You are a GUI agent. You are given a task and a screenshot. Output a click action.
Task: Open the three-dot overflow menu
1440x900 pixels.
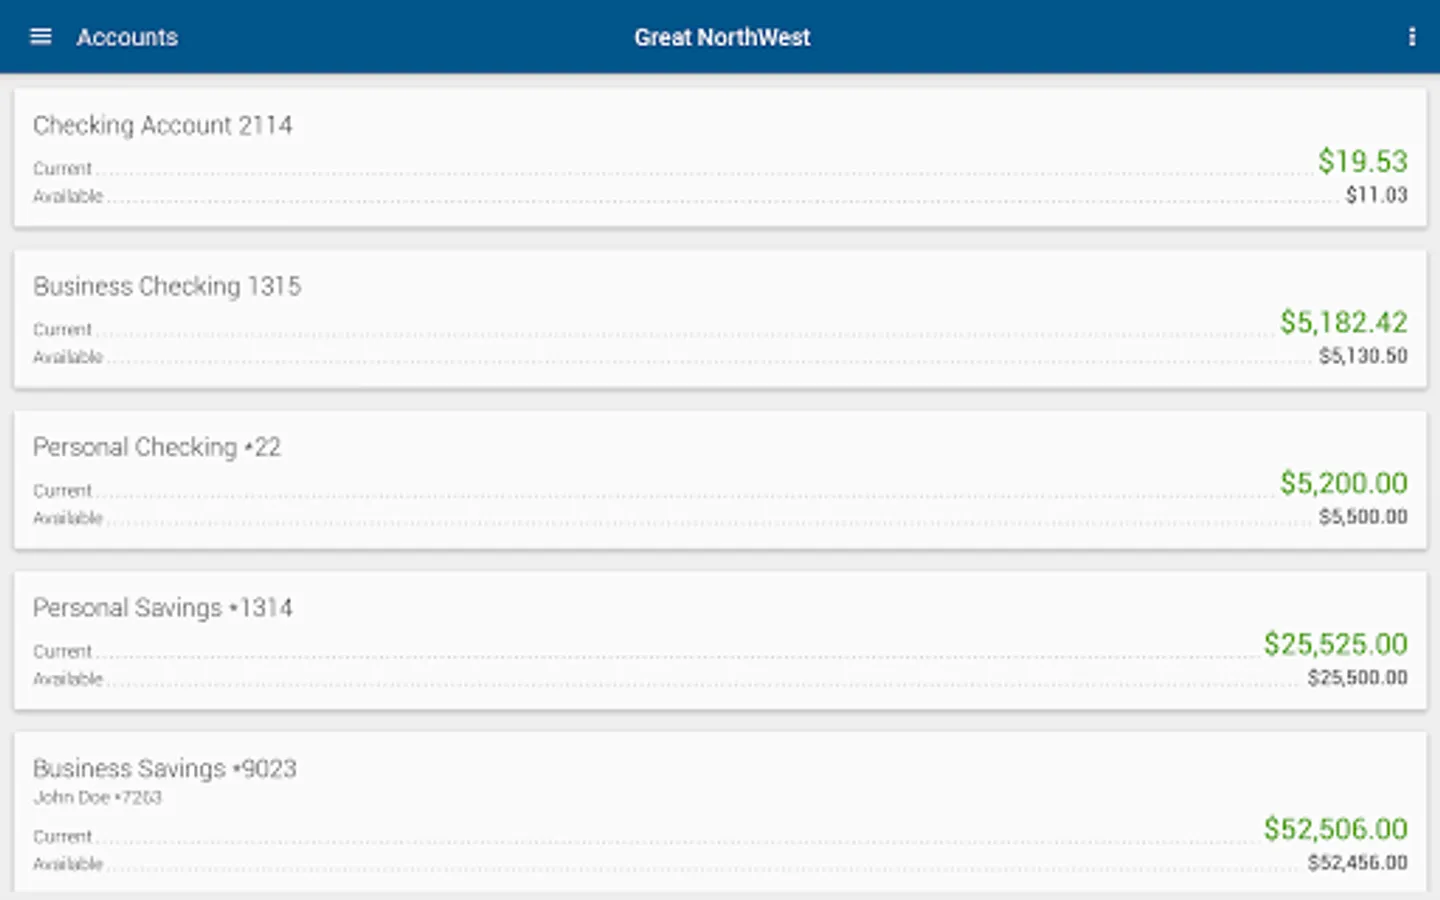pyautogui.click(x=1411, y=37)
